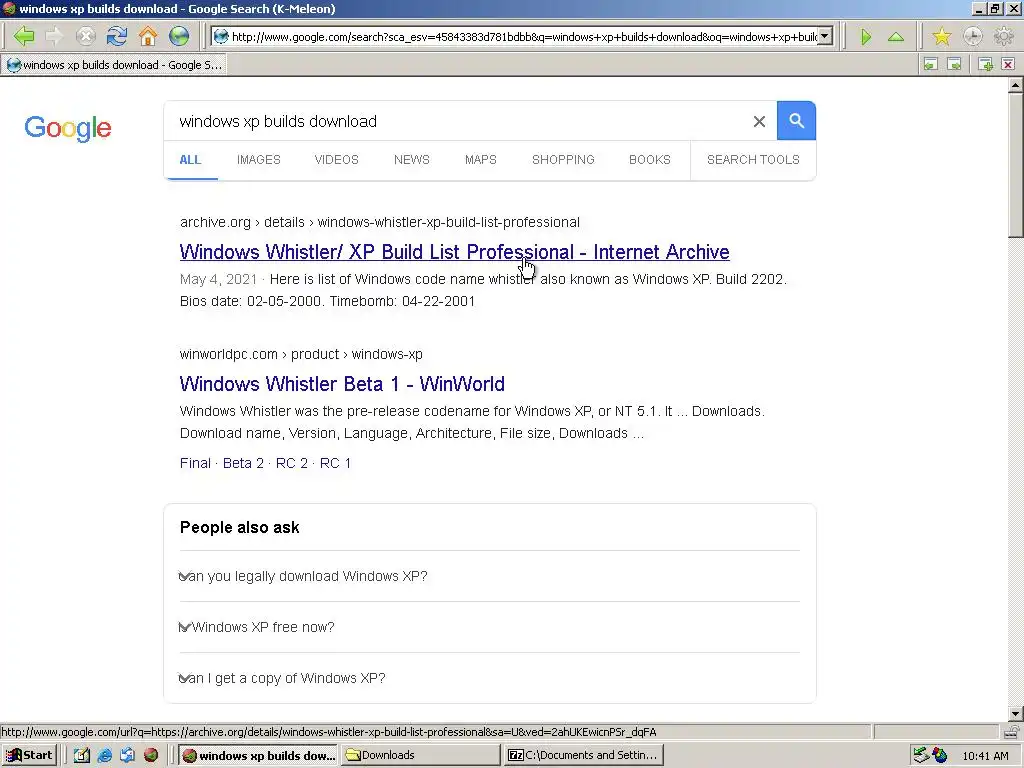Launch Internet Explorer from quick launch
This screenshot has width=1024, height=768.
pos(104,756)
